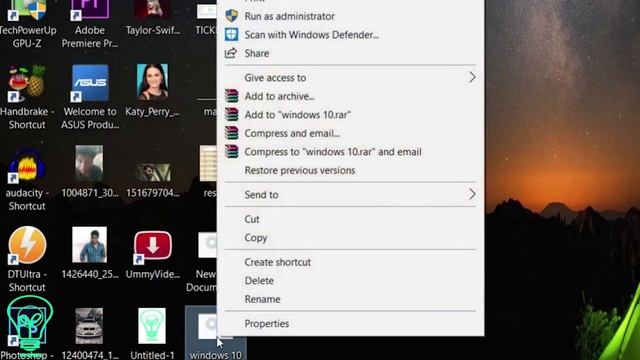Select Handbrake shortcut desktop icon
The height and width of the screenshot is (360, 640).
pos(27,97)
